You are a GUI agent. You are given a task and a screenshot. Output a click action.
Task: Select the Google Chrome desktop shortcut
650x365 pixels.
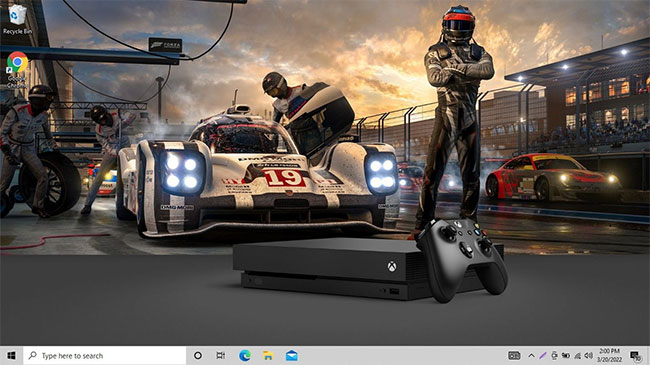pyautogui.click(x=17, y=69)
